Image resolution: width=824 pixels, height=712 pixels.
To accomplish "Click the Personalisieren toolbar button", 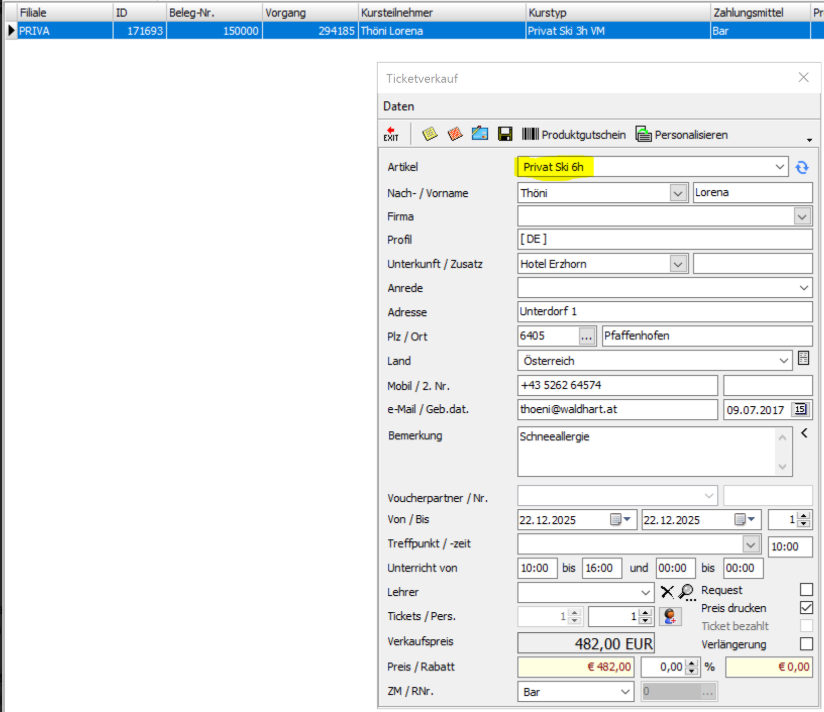I will [x=681, y=134].
